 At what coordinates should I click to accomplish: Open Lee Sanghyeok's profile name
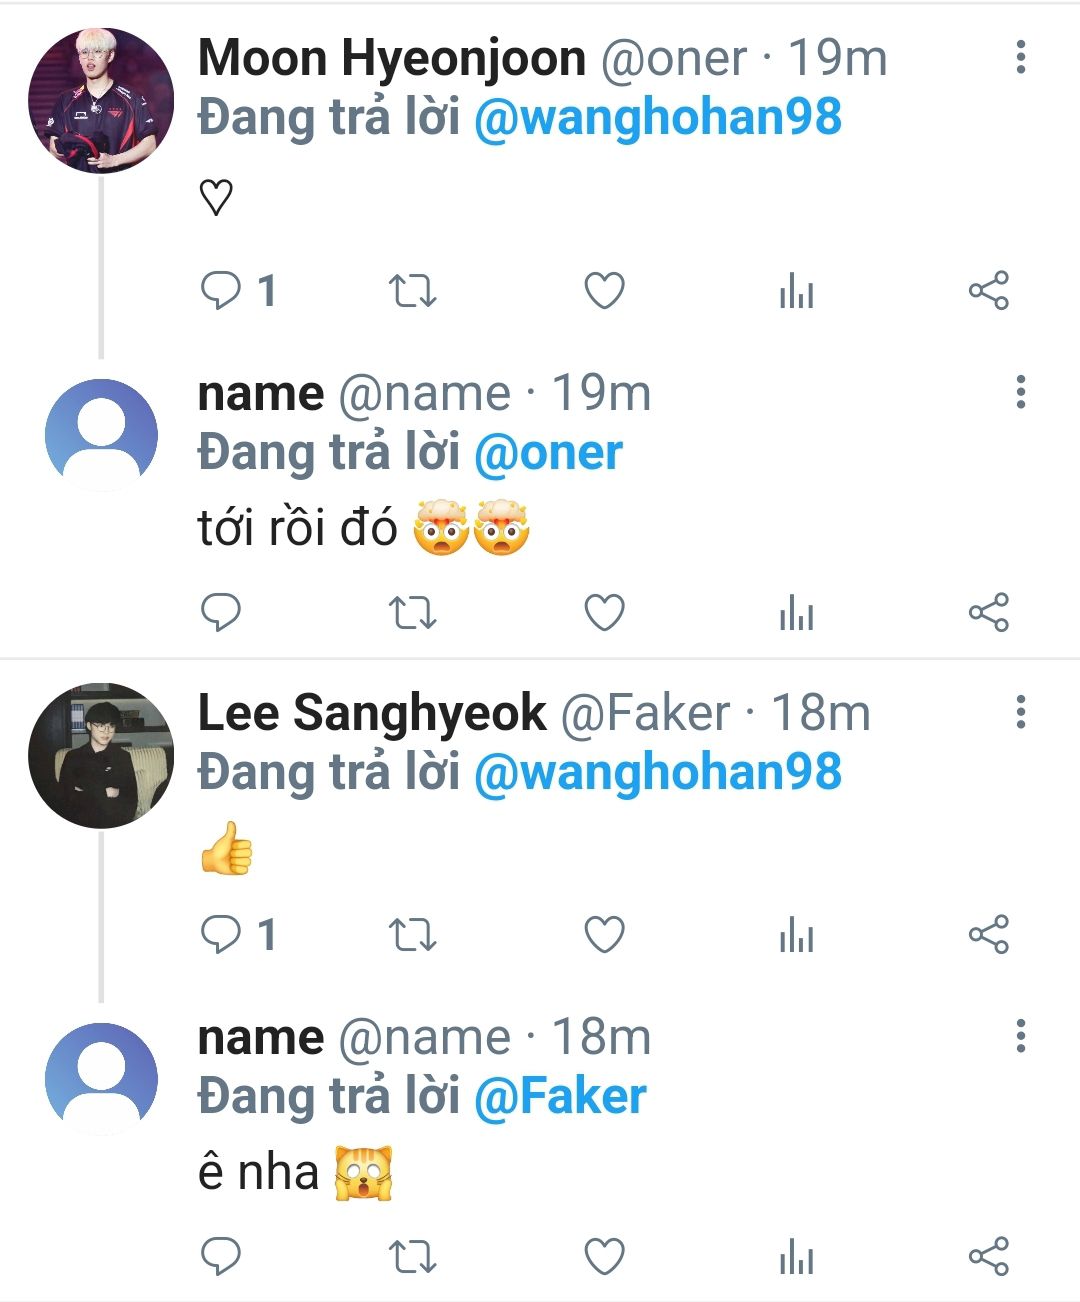[372, 713]
